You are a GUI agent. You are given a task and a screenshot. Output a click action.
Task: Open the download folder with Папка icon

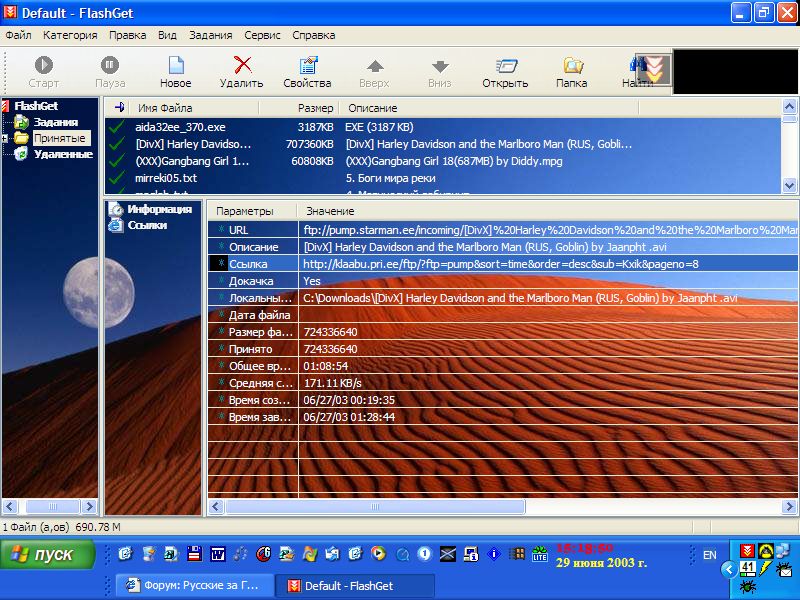coord(572,66)
